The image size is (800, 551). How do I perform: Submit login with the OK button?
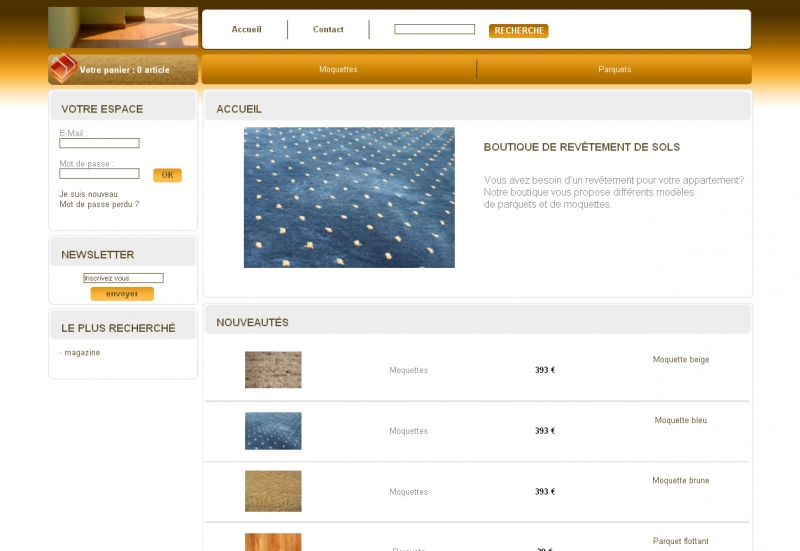point(167,175)
